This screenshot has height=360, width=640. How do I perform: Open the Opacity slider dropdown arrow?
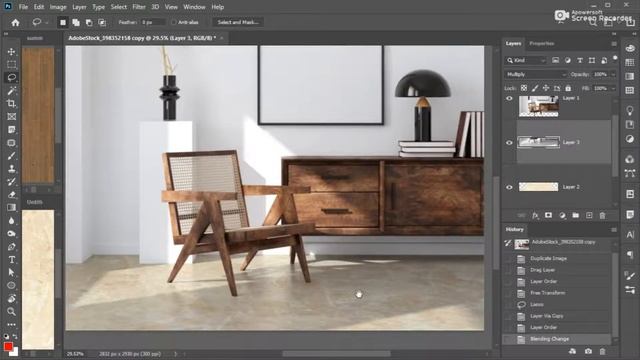pyautogui.click(x=613, y=74)
